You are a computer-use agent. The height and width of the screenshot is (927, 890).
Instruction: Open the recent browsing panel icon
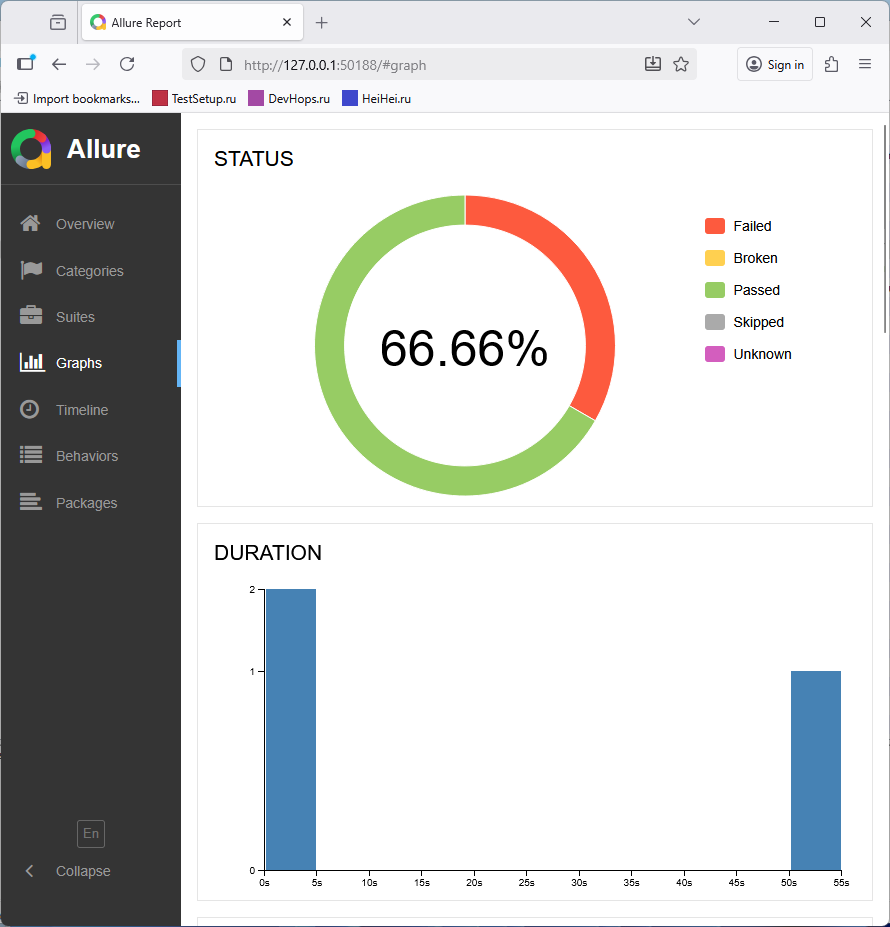point(26,63)
